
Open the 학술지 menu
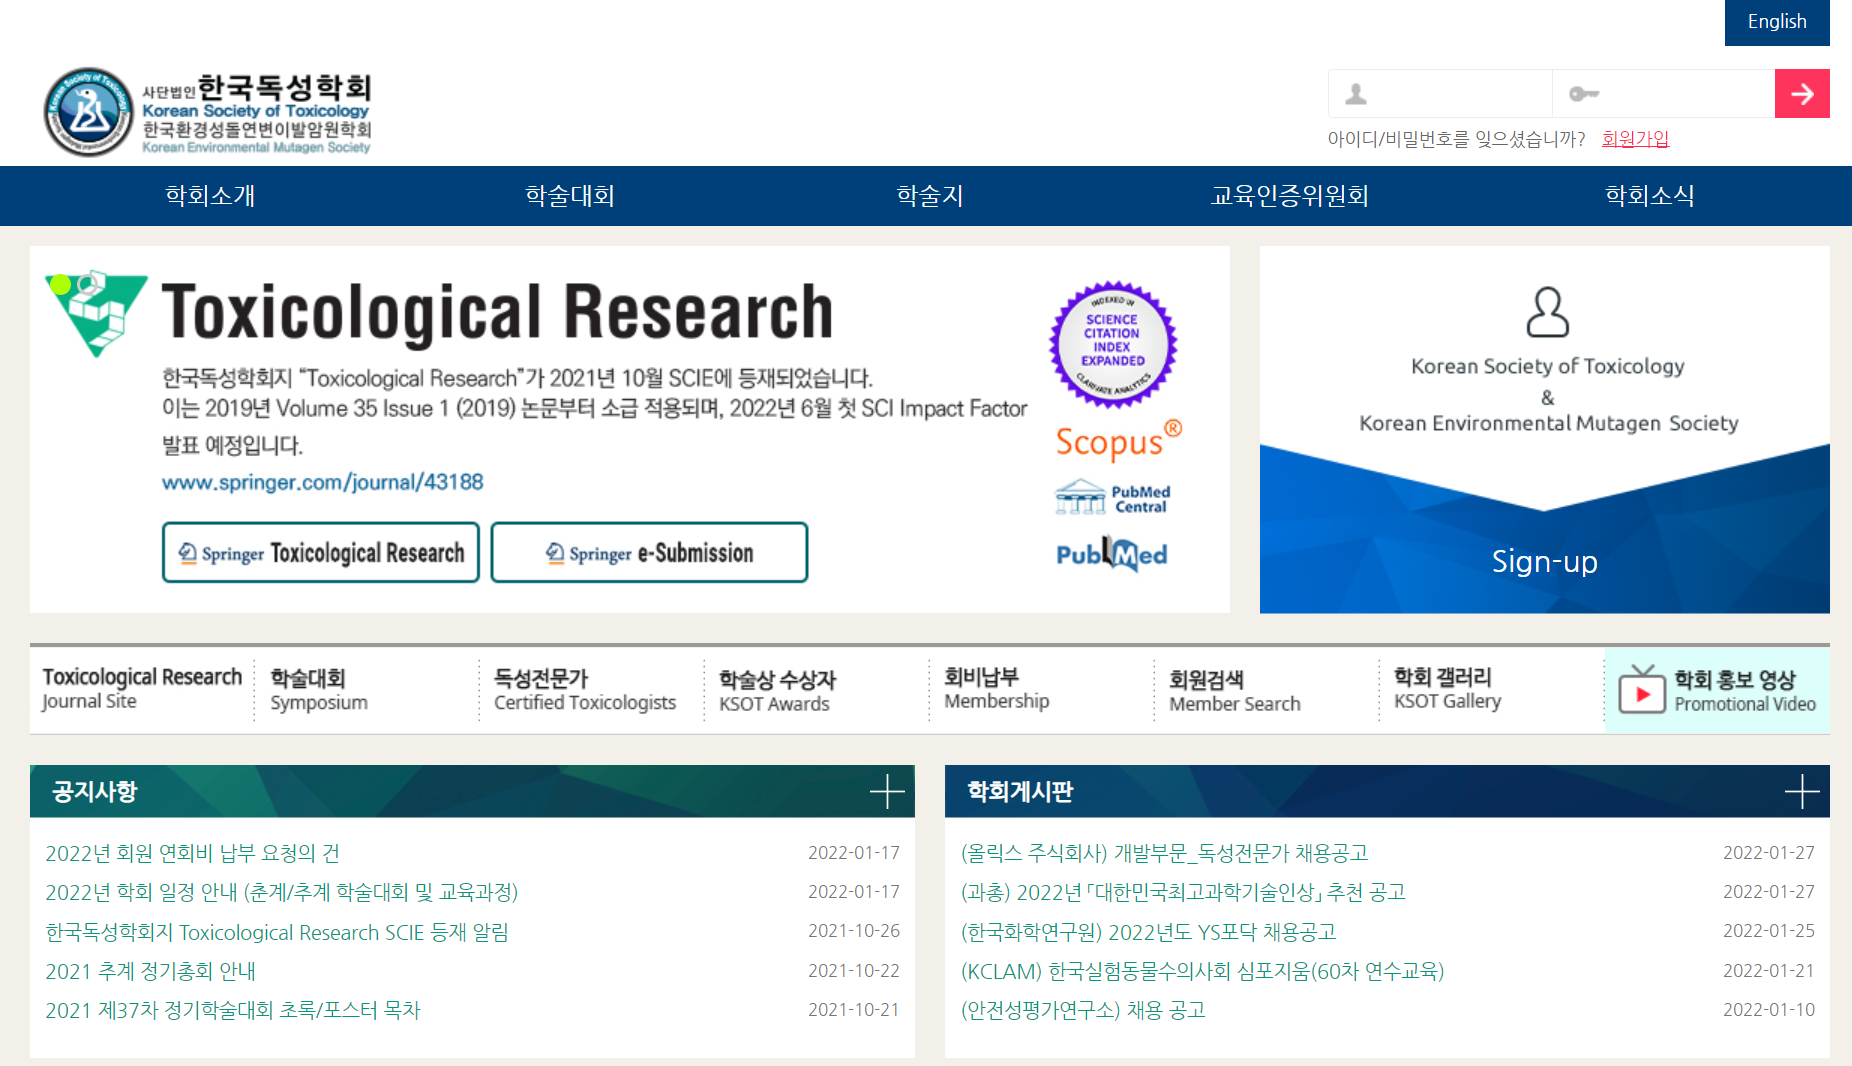click(x=929, y=196)
